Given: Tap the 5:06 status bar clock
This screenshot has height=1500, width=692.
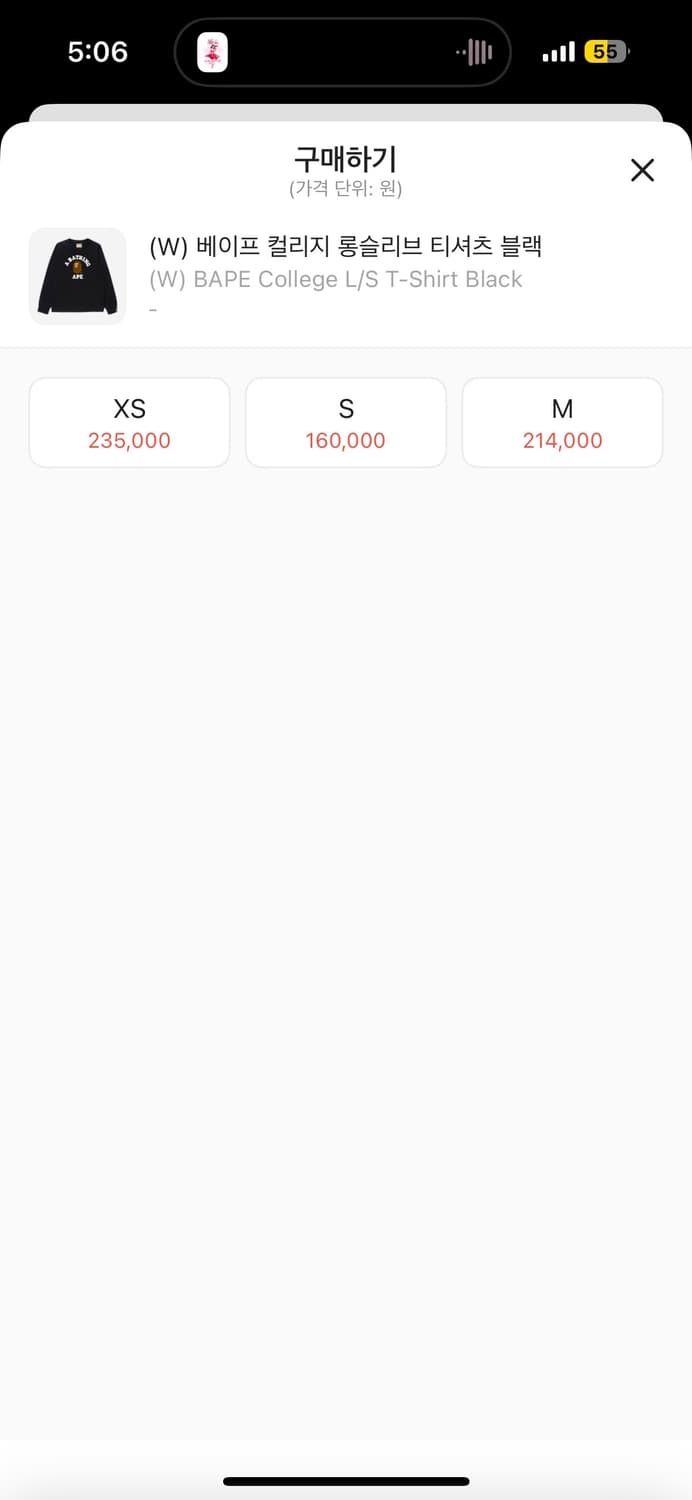Looking at the screenshot, I should (98, 52).
